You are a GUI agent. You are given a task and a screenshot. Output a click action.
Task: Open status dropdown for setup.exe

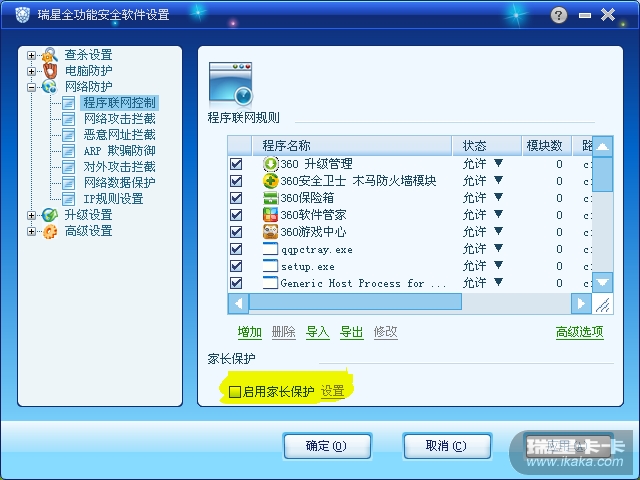click(x=498, y=265)
